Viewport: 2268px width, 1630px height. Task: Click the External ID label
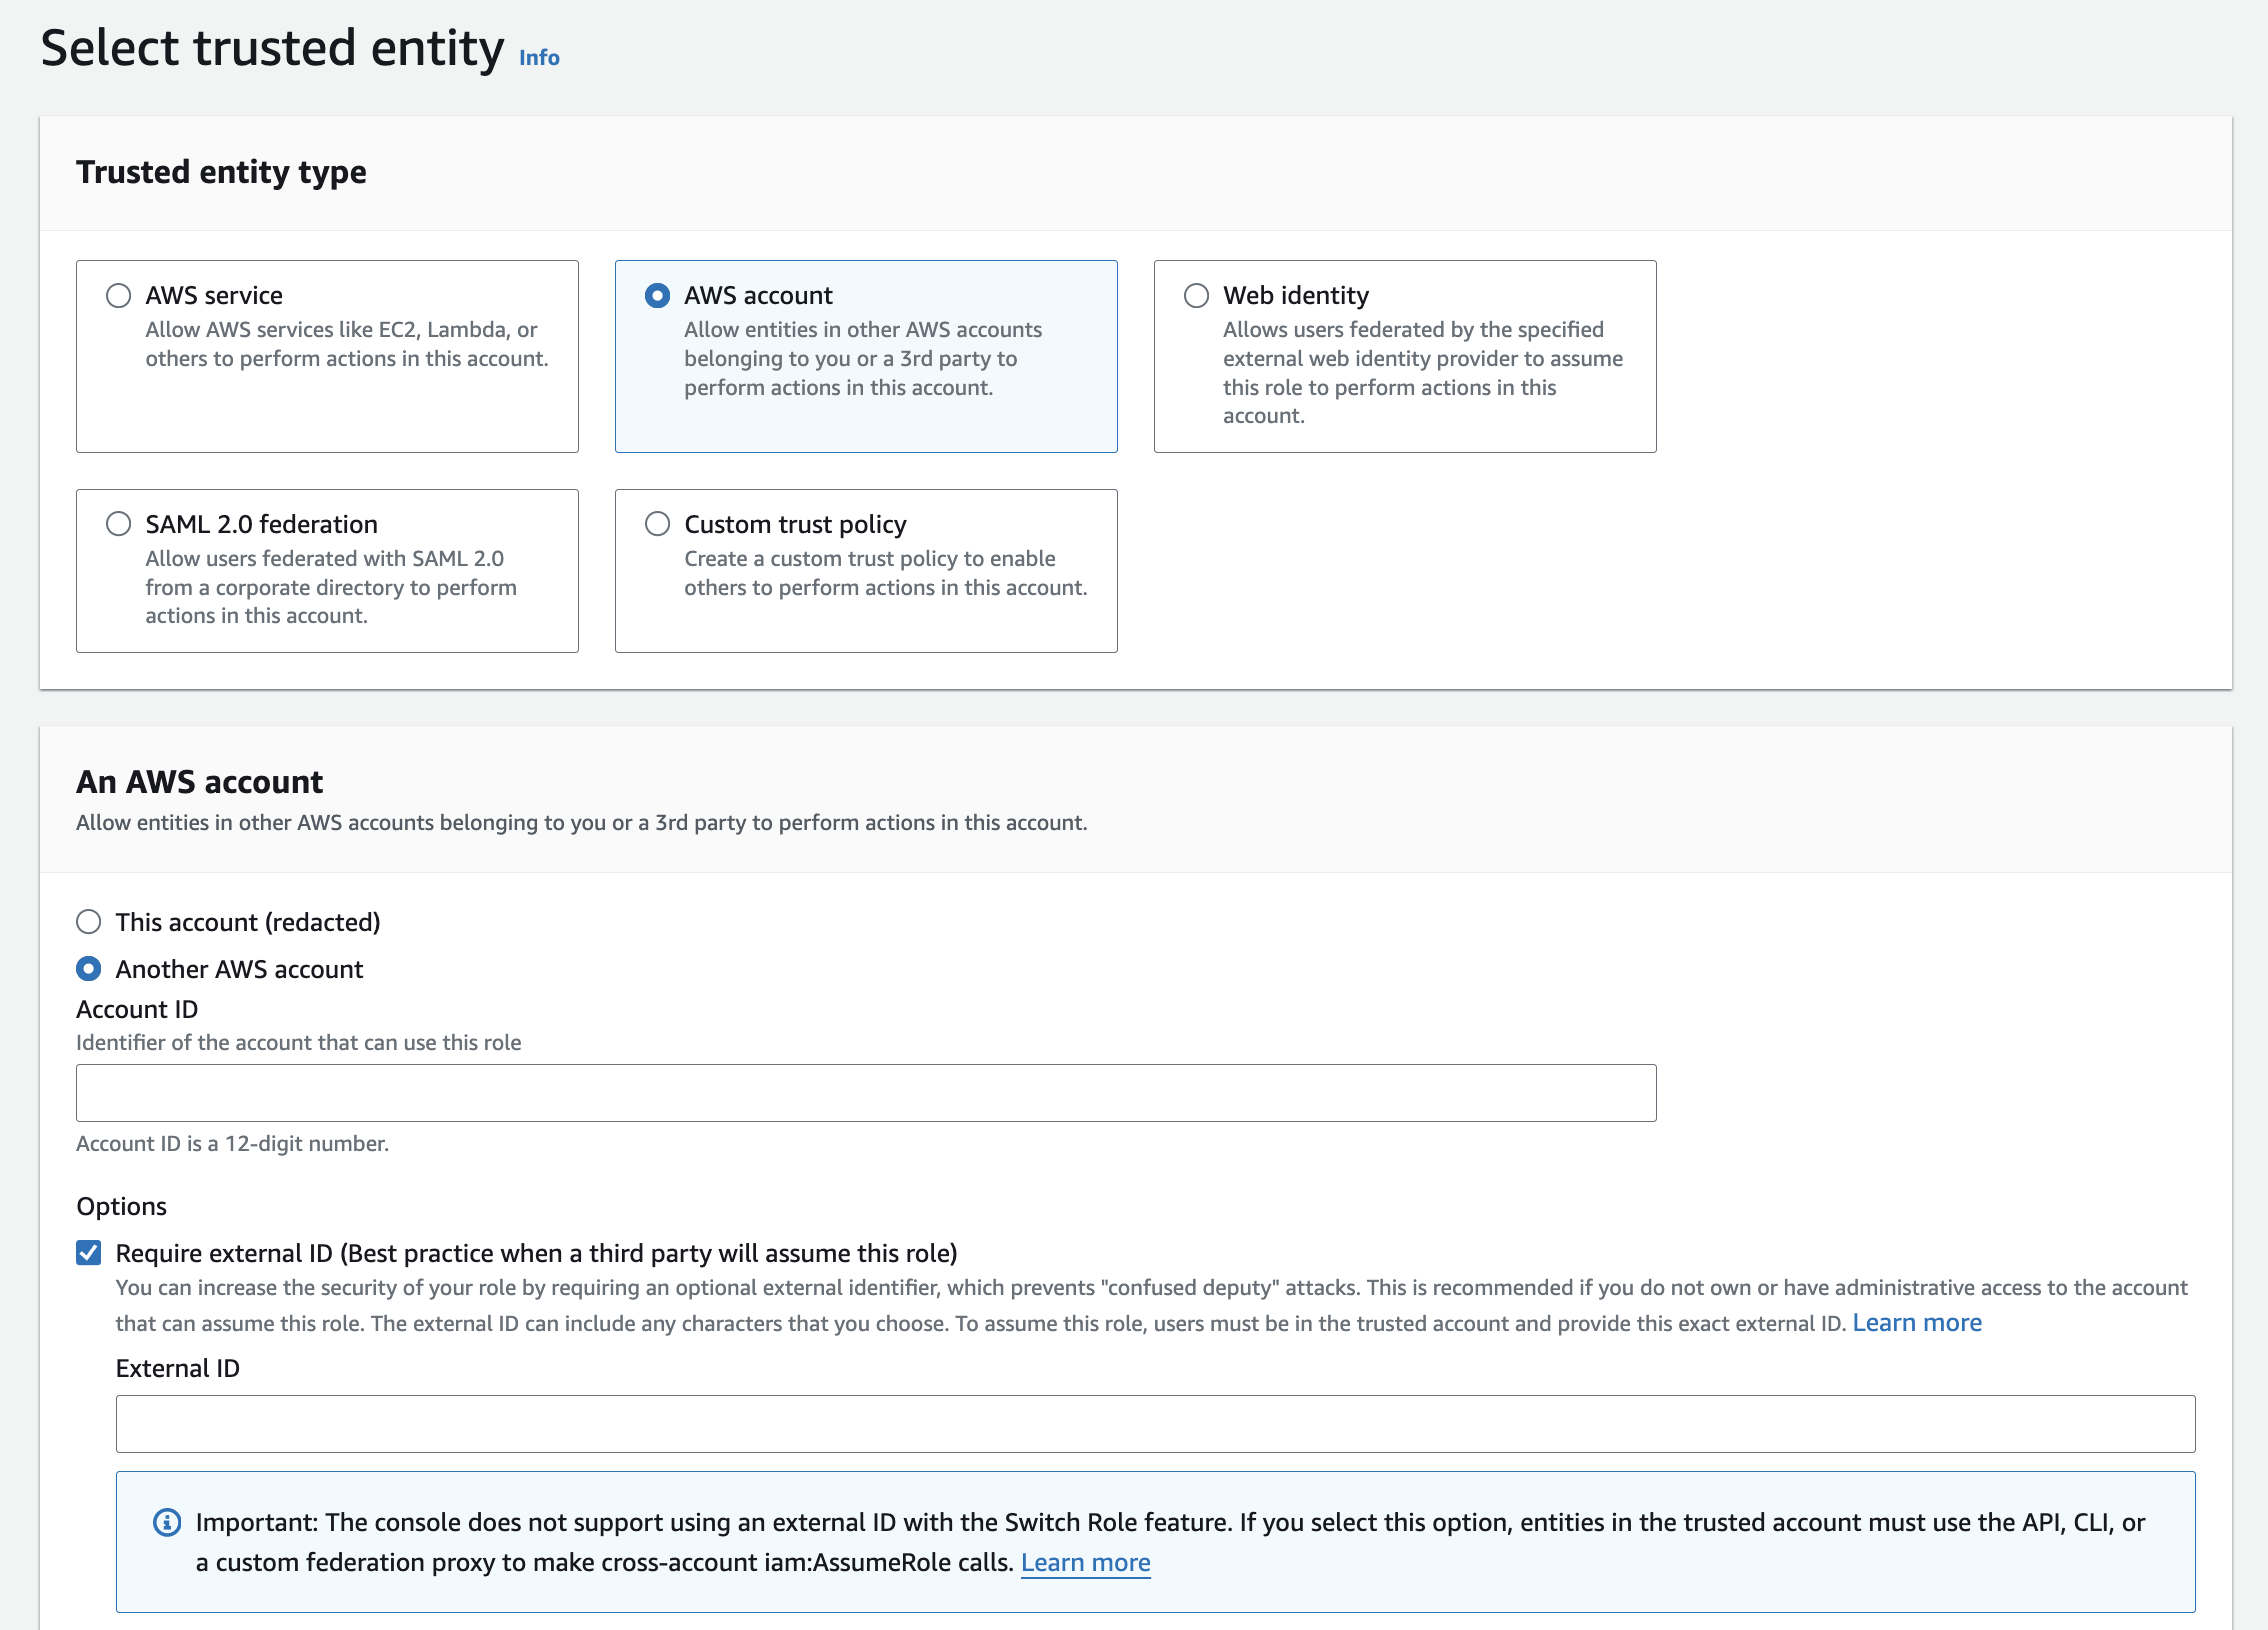[178, 1369]
